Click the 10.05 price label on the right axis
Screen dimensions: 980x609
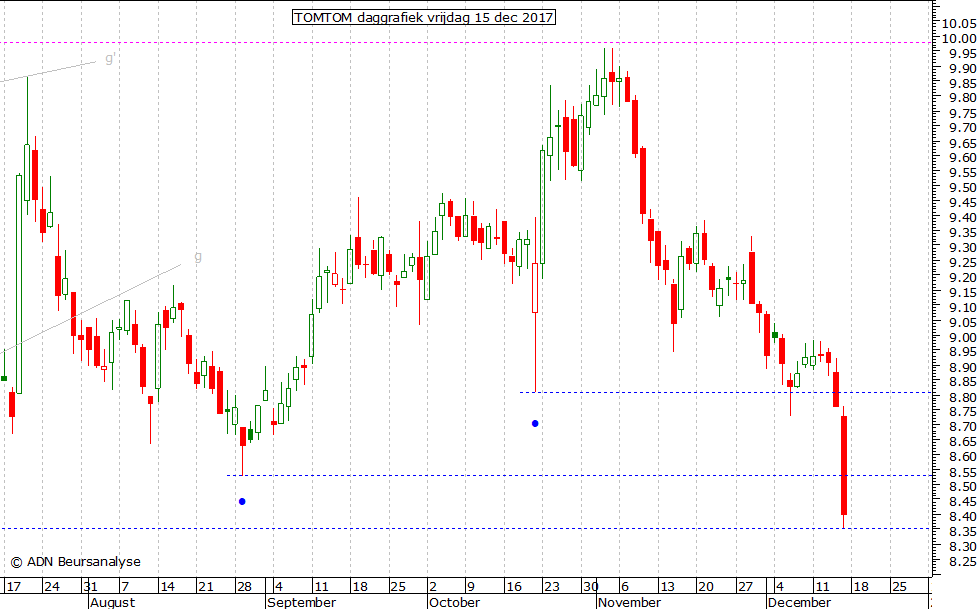pos(959,24)
